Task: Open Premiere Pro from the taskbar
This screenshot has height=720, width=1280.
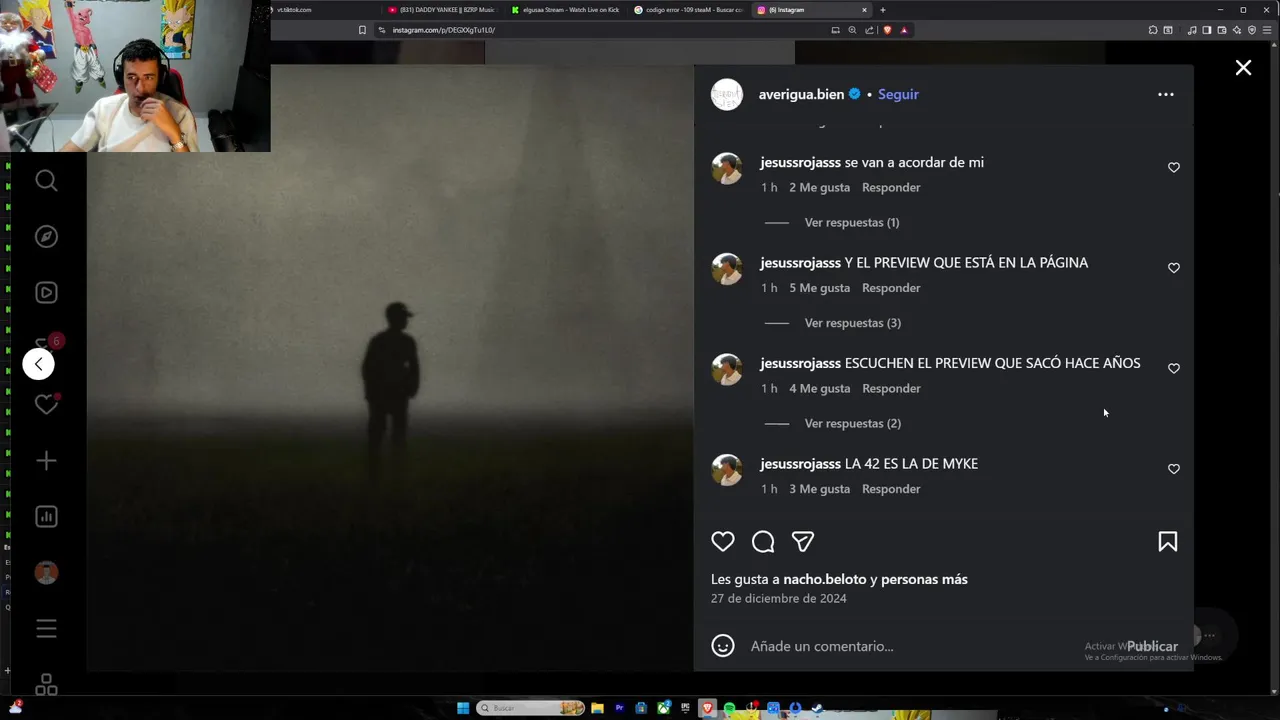Action: pos(620,708)
